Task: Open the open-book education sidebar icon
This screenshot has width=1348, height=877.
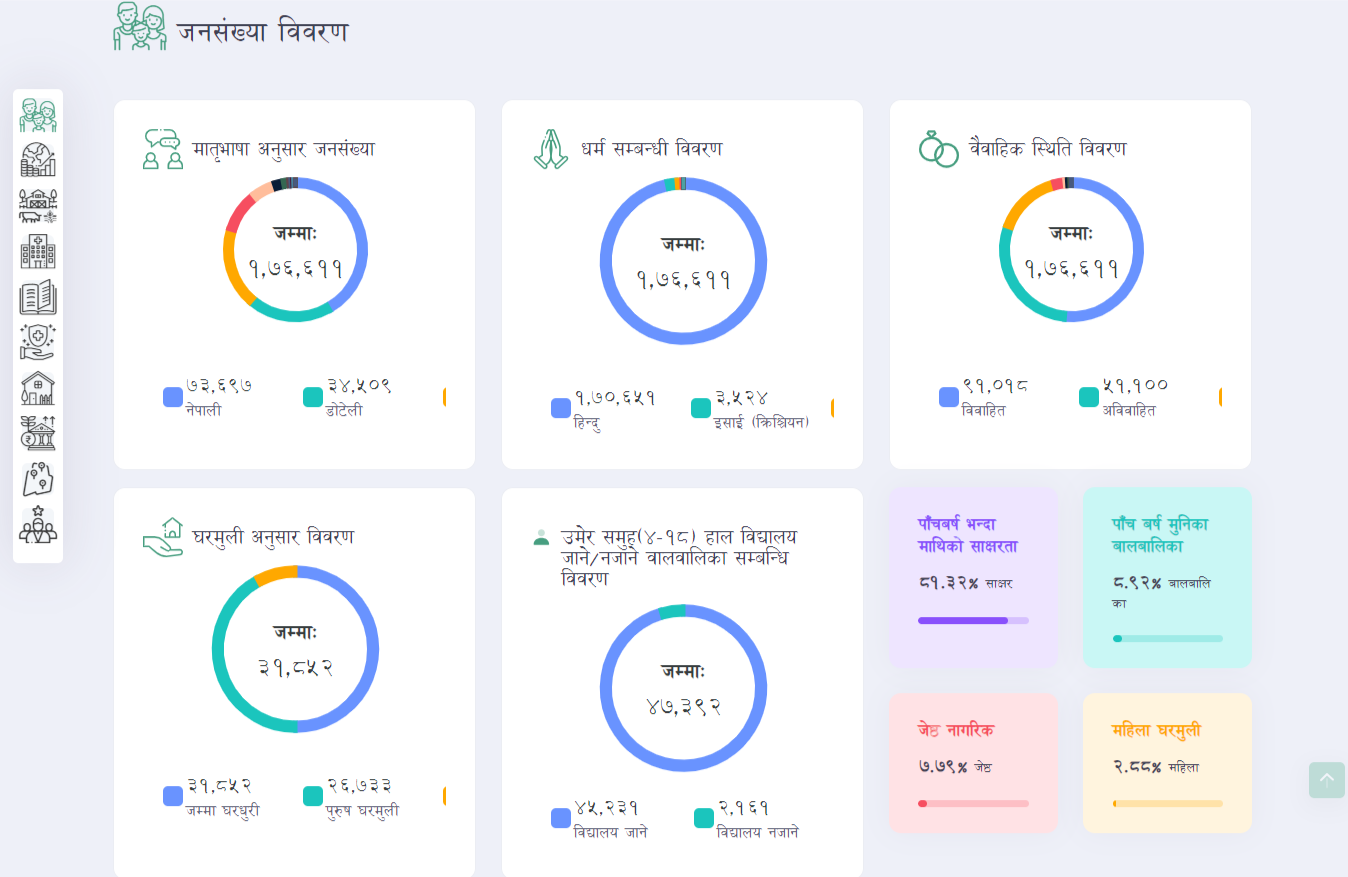Action: tap(38, 297)
